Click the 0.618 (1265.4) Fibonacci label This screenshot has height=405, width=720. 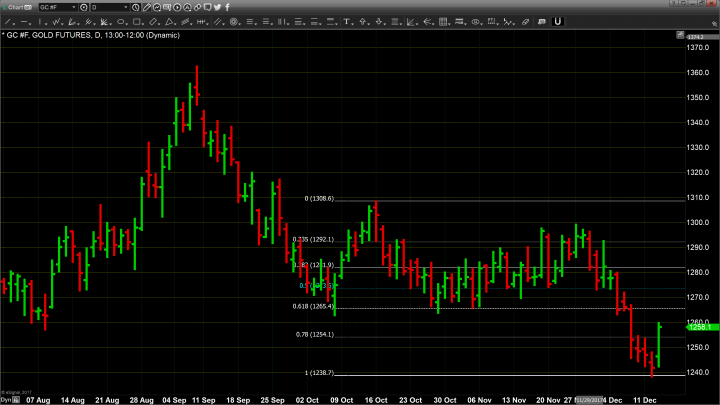313,306
